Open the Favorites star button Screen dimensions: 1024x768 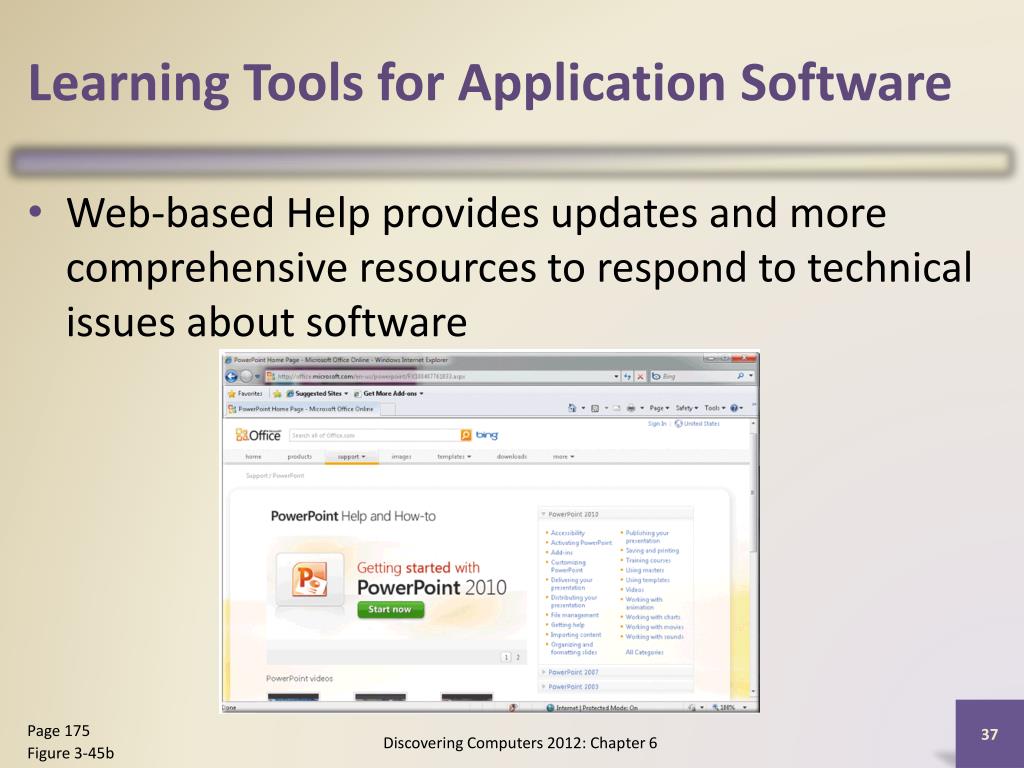245,394
